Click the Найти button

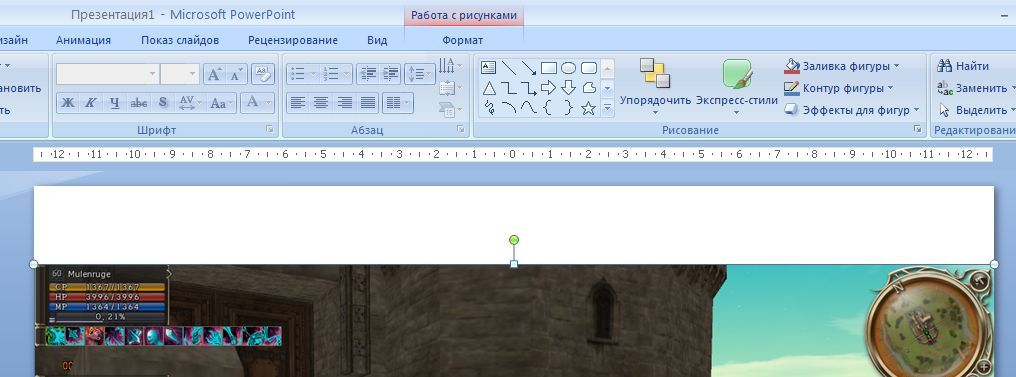[964, 66]
